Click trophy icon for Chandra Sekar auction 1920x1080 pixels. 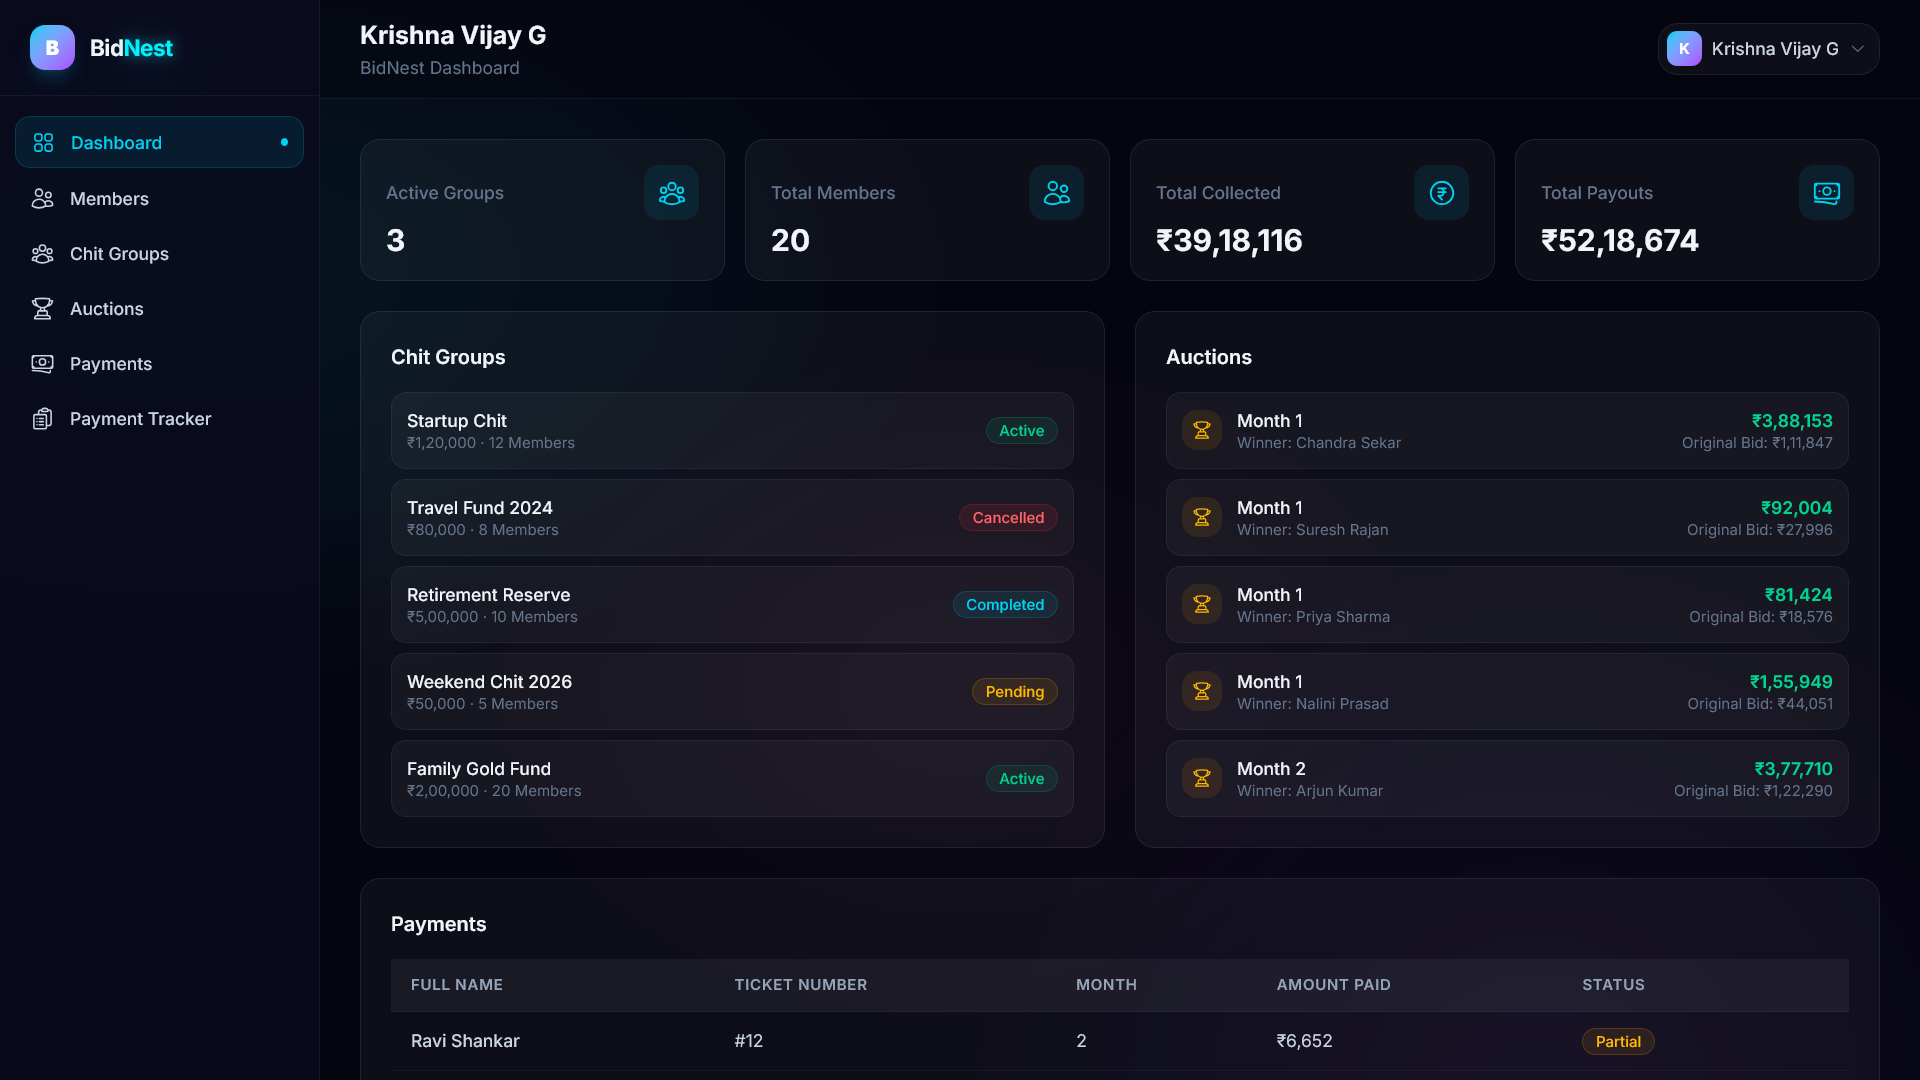[1202, 431]
